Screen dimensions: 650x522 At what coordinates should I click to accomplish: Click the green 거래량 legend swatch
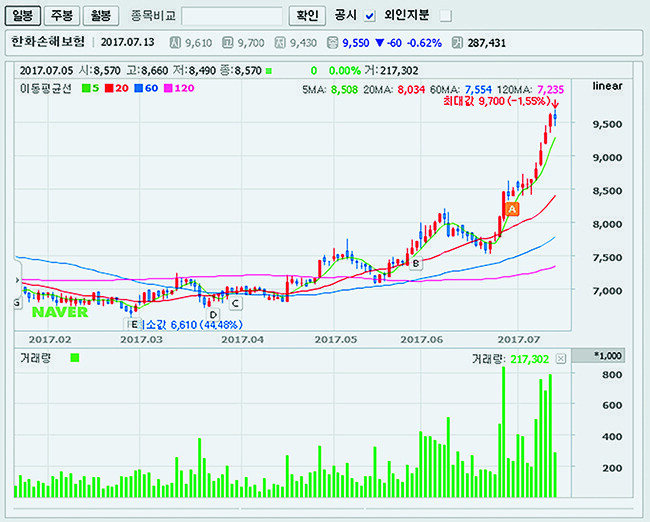pos(75,357)
